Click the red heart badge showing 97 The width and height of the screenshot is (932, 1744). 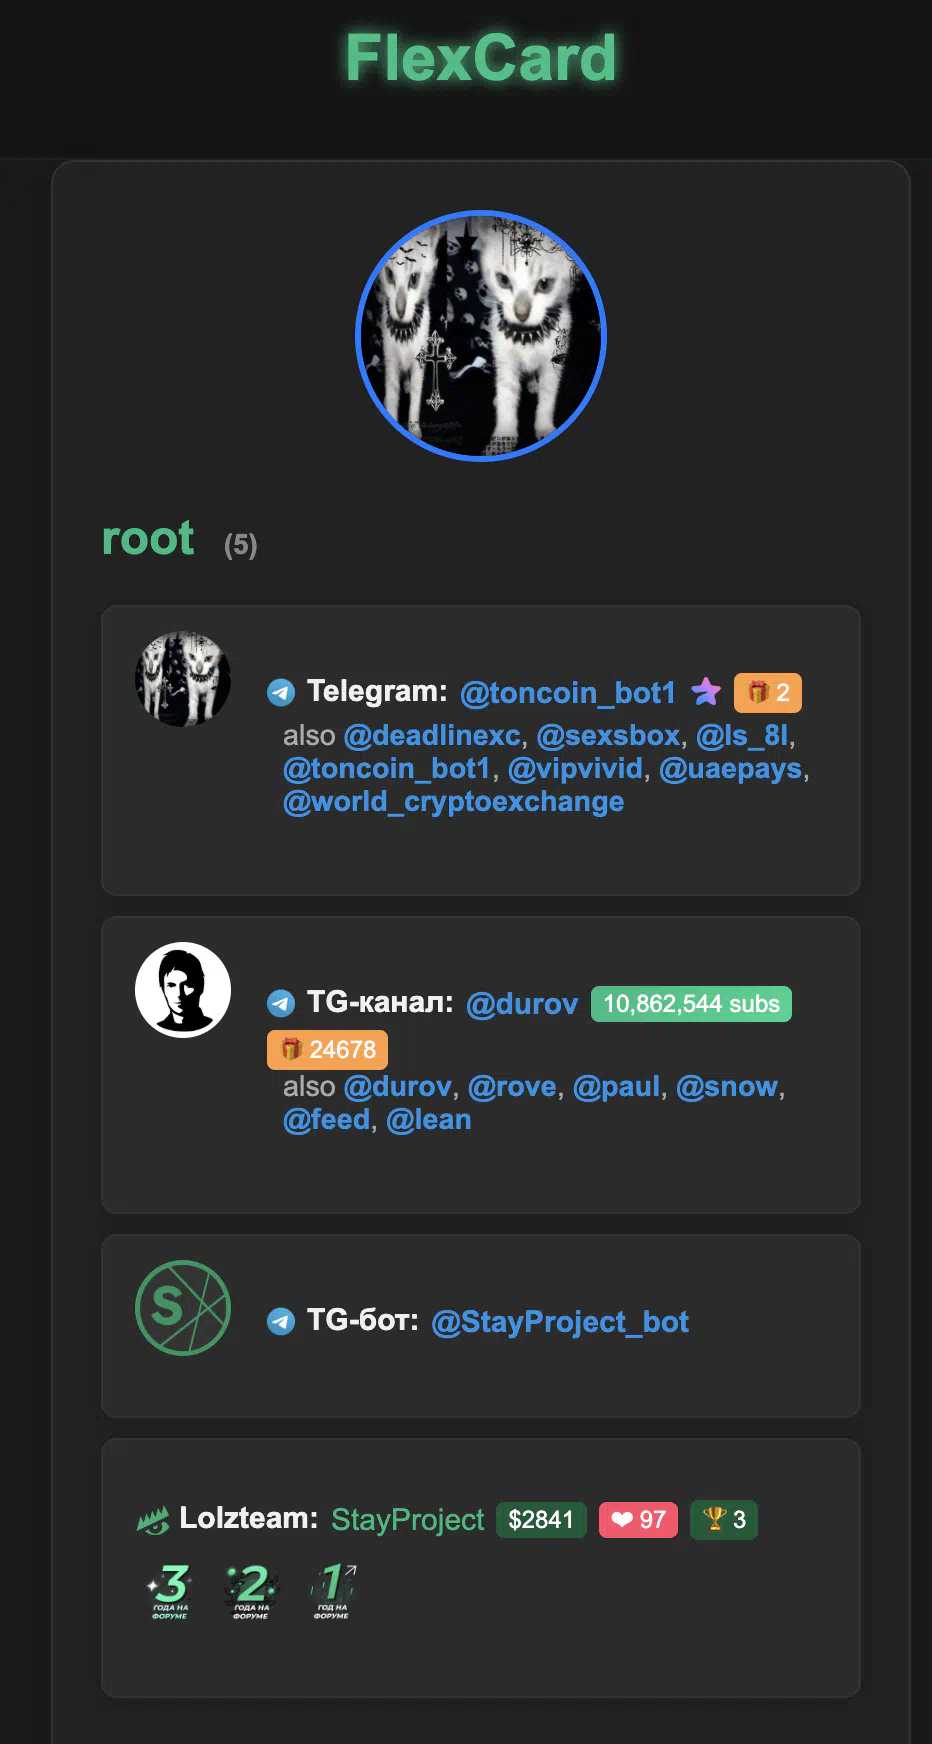coord(638,1520)
